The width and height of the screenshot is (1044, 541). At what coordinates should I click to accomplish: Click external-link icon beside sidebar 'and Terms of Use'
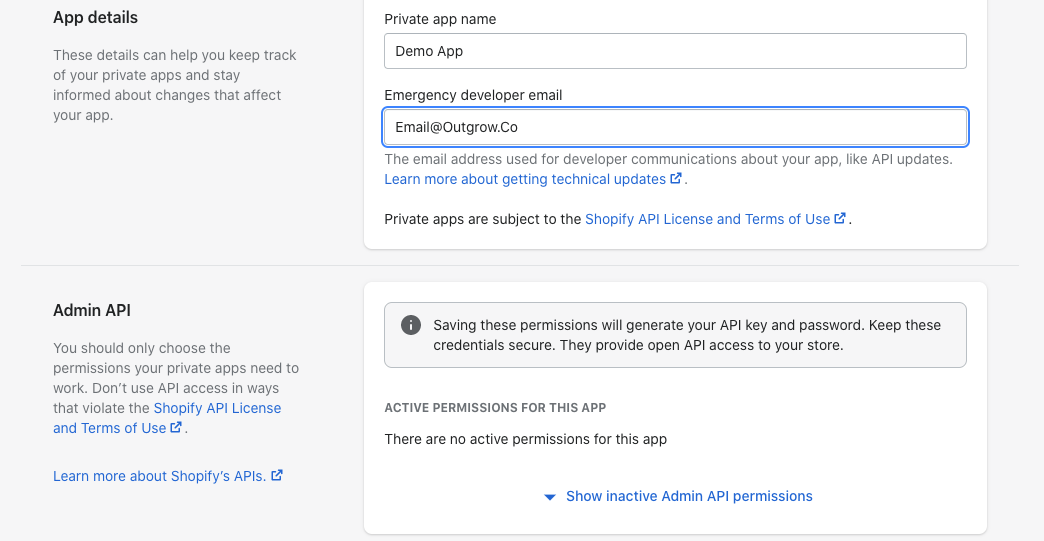click(x=176, y=428)
